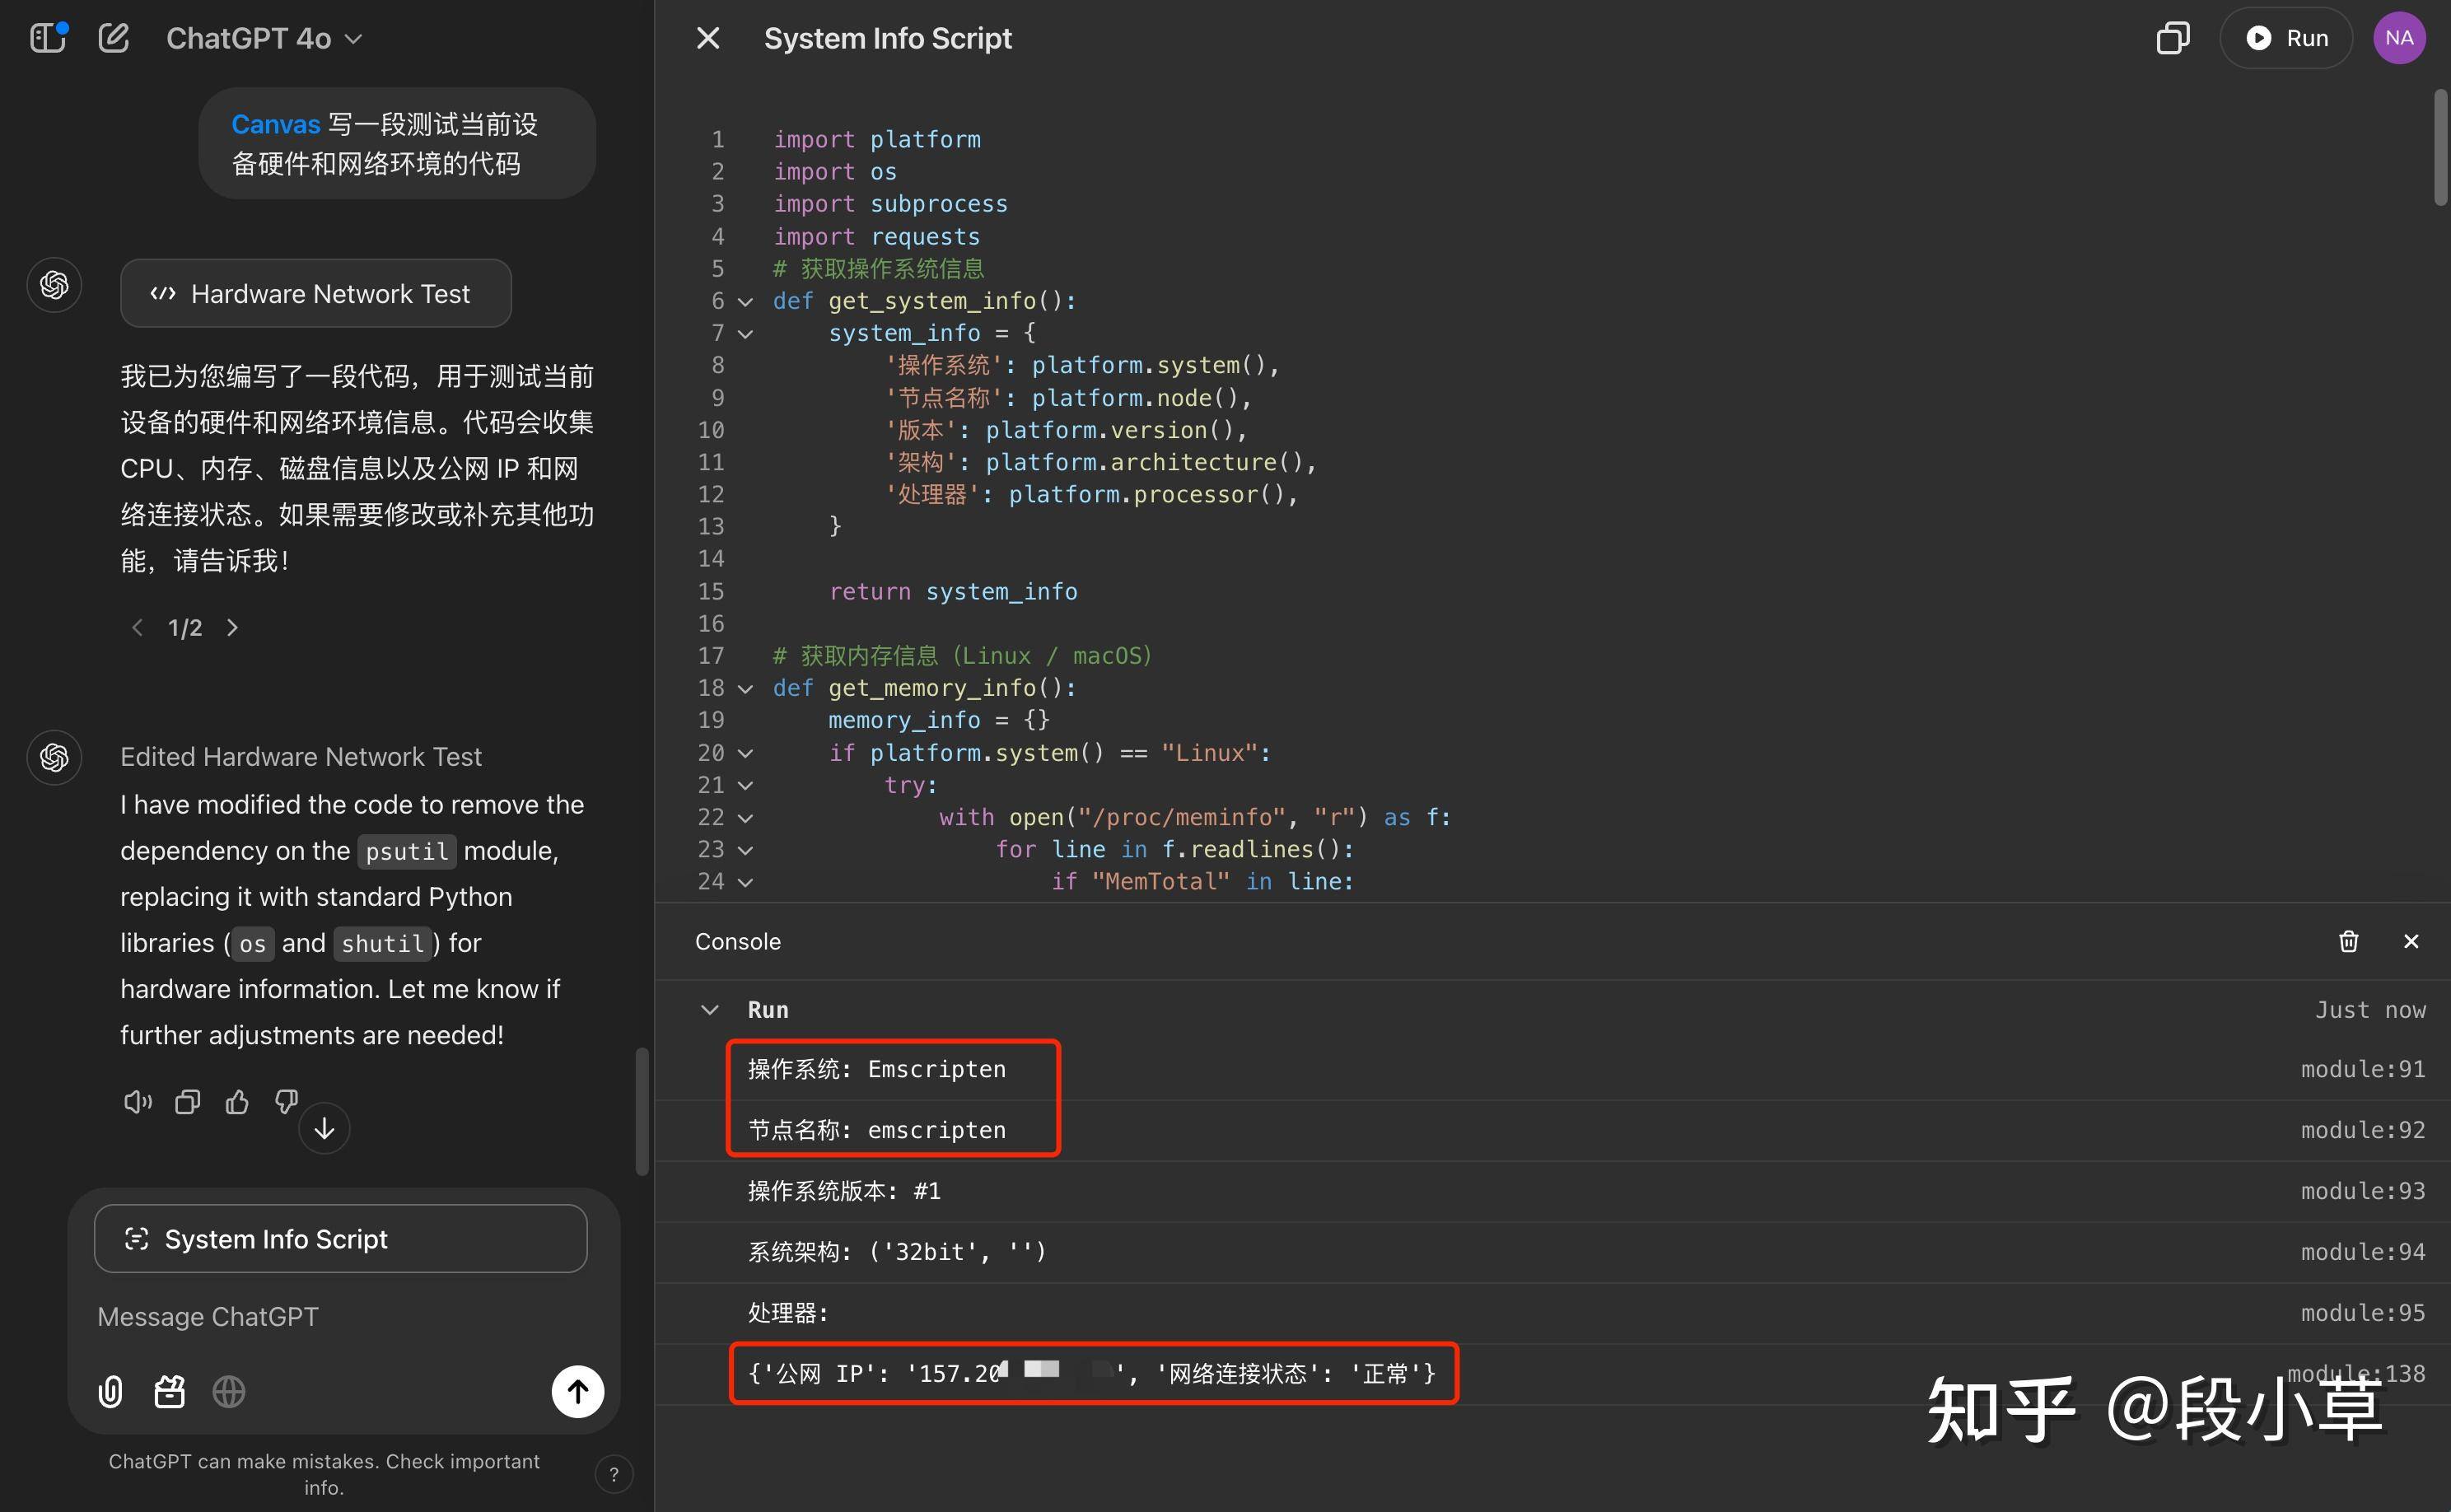Open help question mark button
Viewport: 2451px width, 1512px height.
[x=614, y=1474]
